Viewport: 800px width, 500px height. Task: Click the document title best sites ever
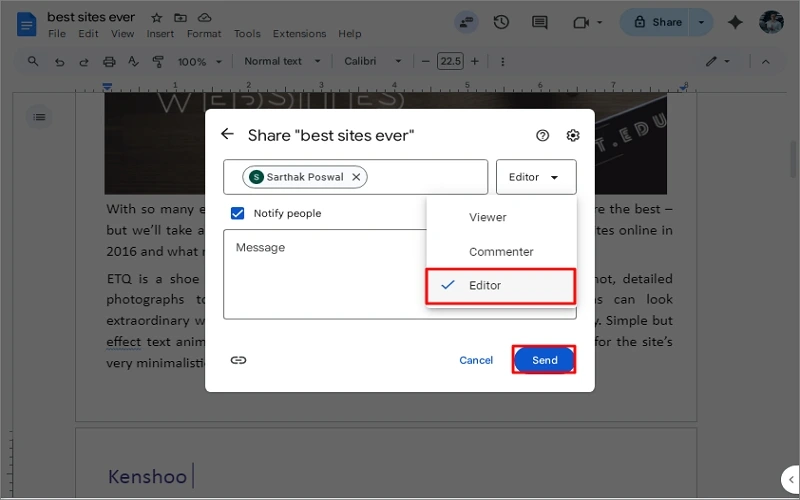click(91, 17)
